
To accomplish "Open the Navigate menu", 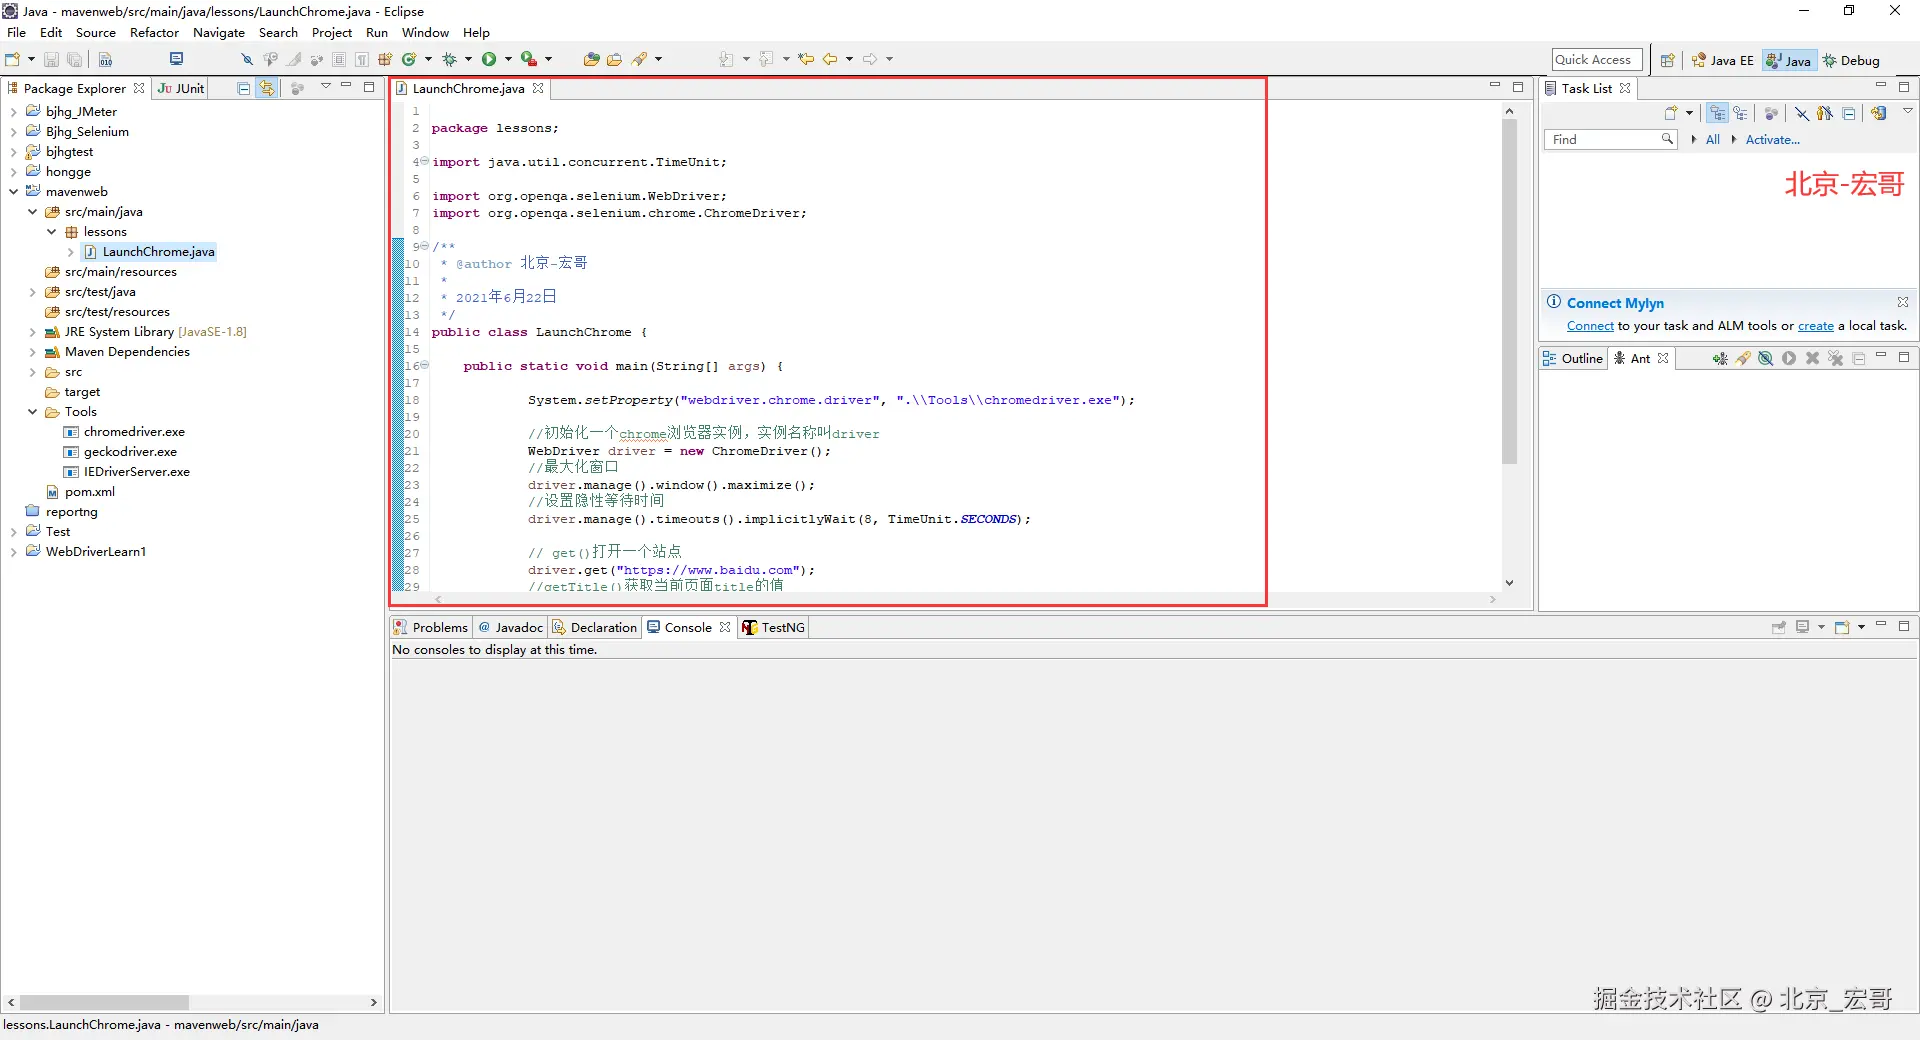I will (x=219, y=33).
